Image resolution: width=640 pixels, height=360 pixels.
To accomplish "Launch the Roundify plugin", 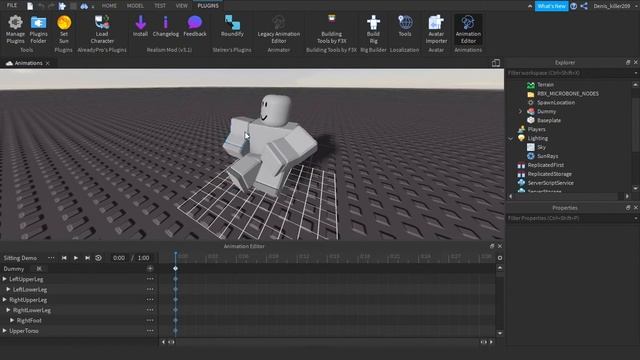I will point(232,26).
